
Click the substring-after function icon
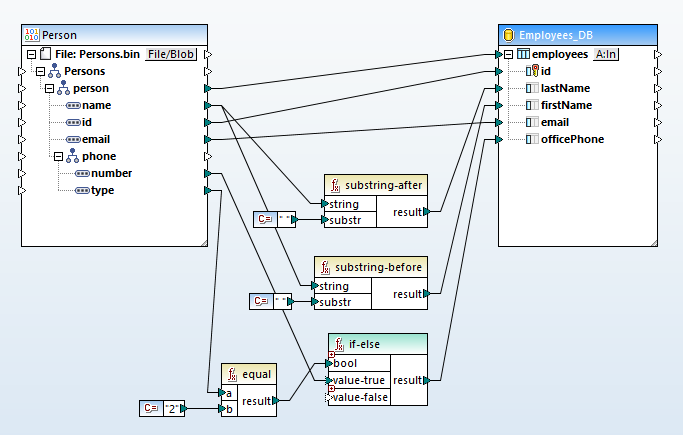pos(334,185)
